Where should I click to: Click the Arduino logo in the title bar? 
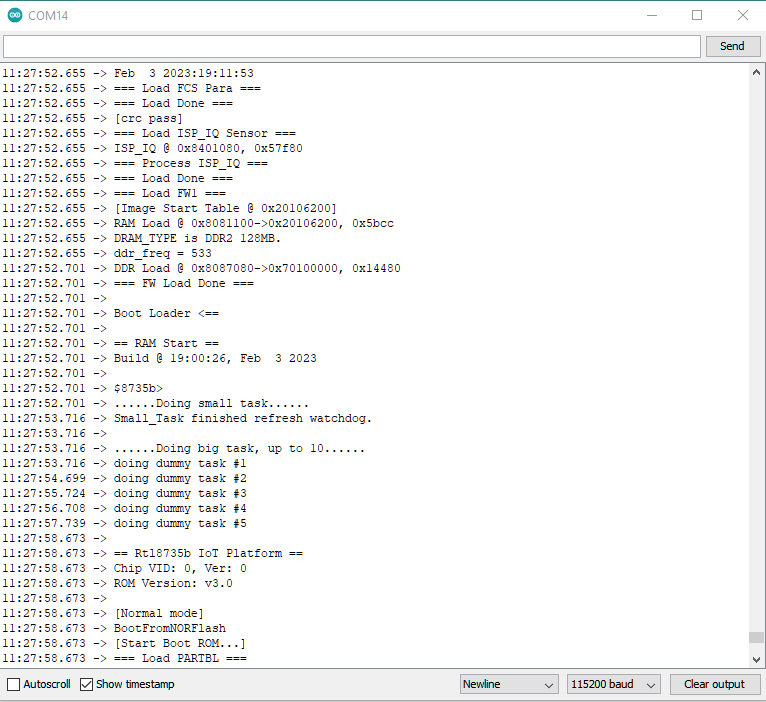click(x=14, y=15)
